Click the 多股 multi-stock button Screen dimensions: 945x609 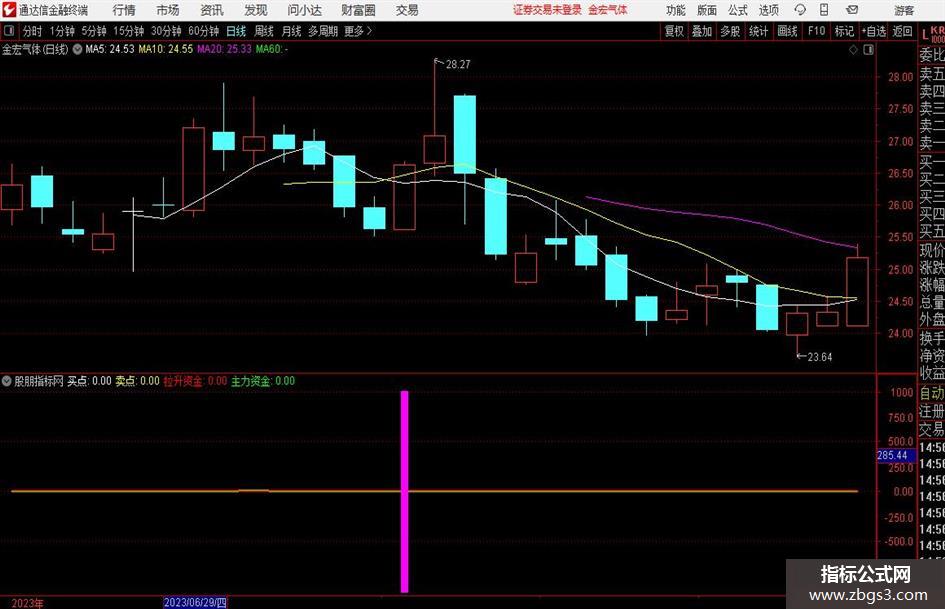coord(730,31)
